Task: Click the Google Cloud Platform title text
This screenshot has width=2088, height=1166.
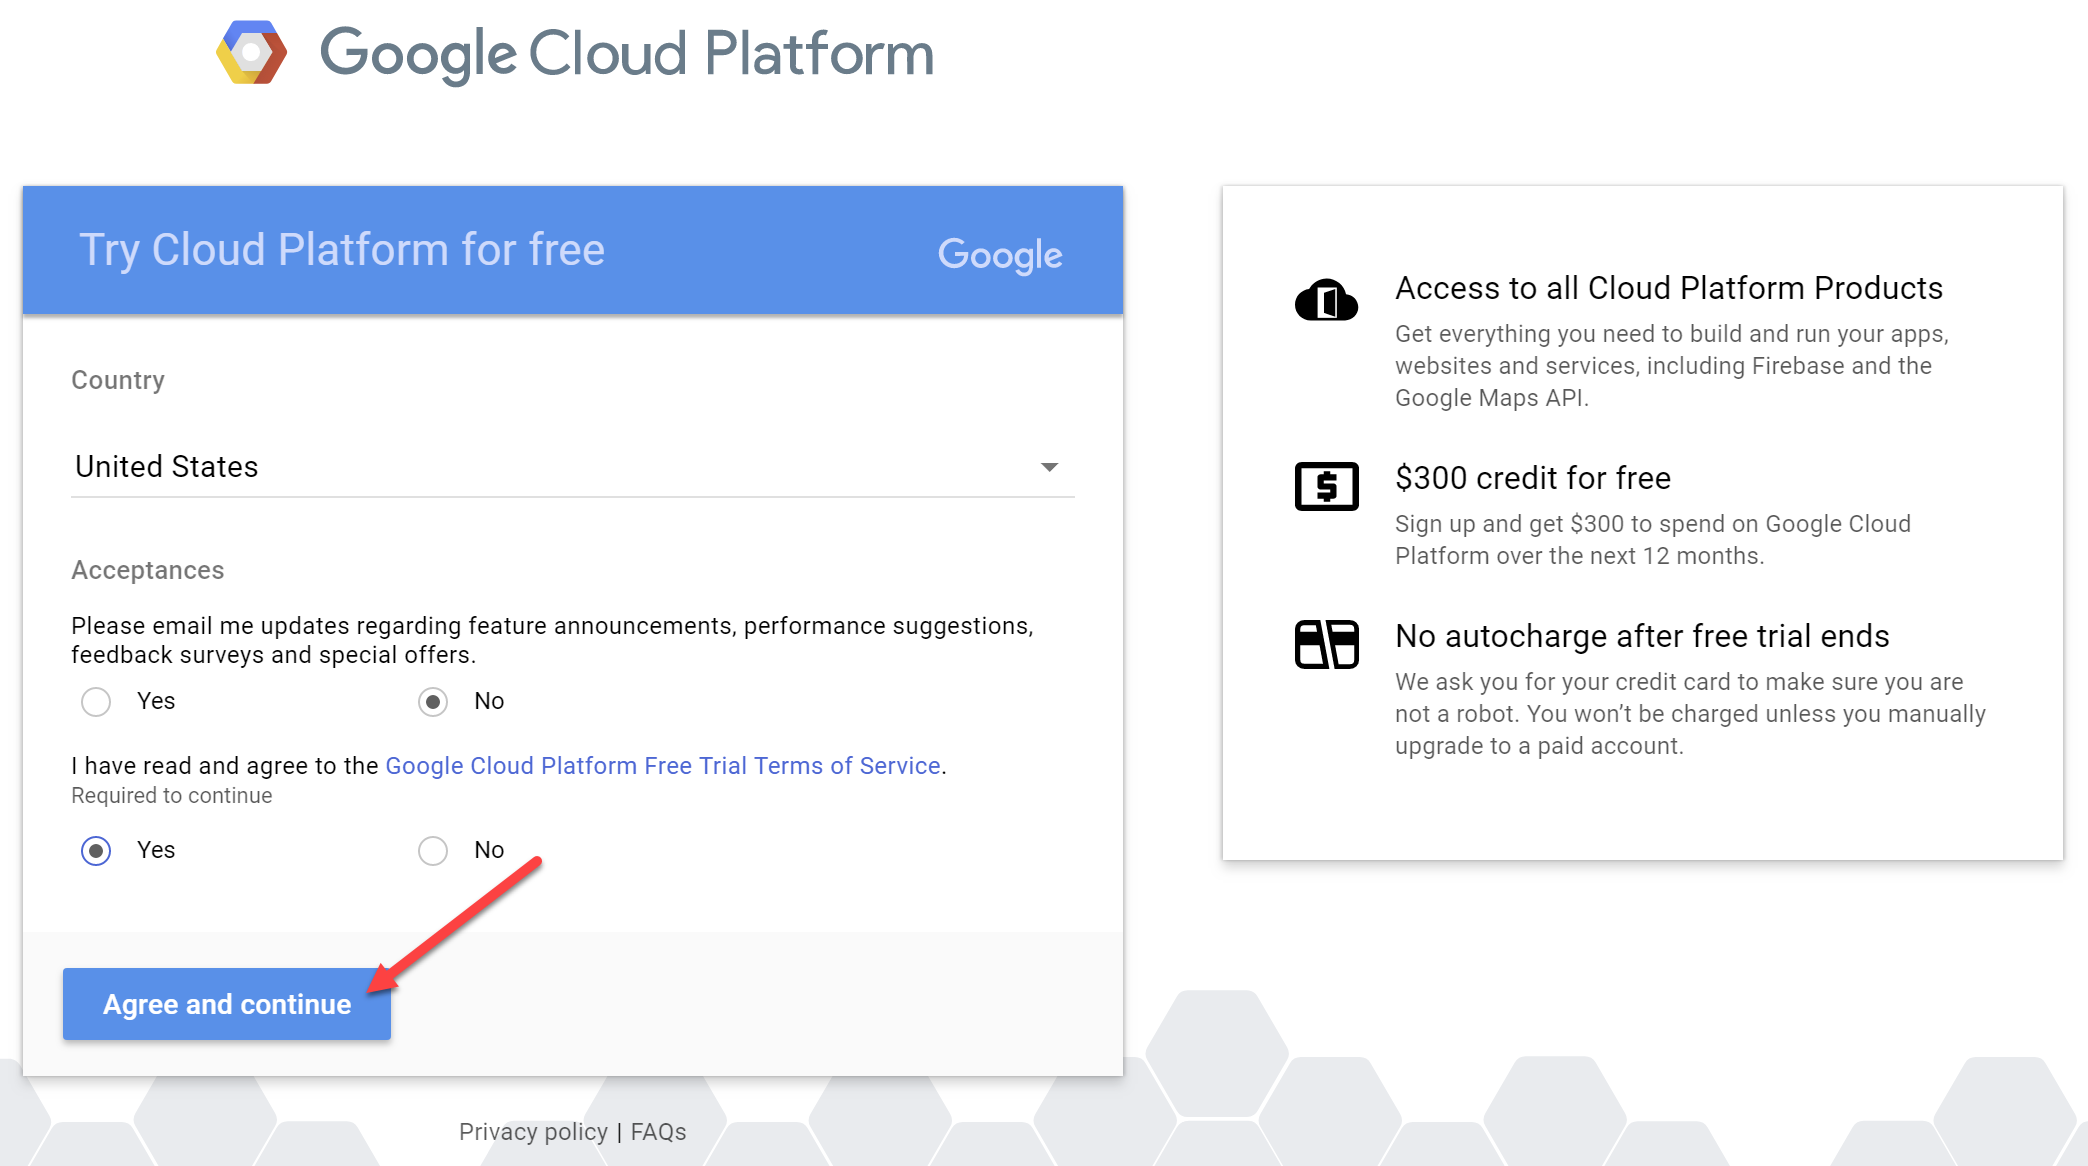Action: click(x=626, y=53)
